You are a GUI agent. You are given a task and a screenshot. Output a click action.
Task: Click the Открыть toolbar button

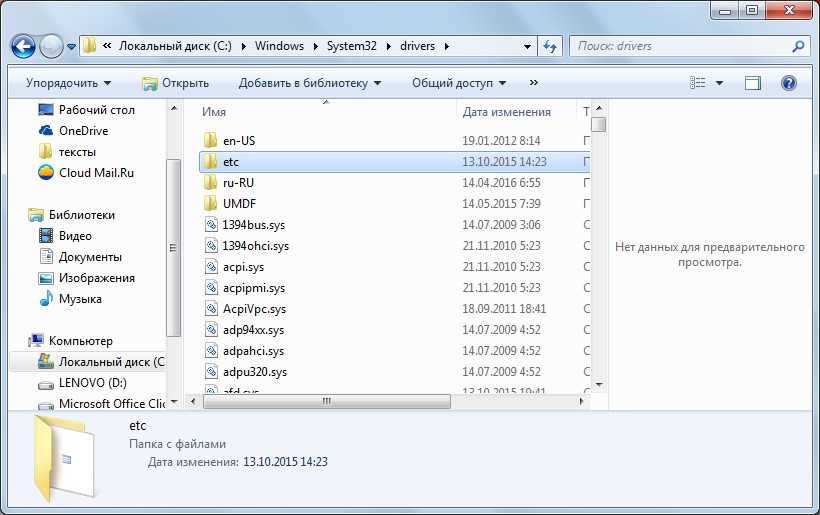(176, 83)
